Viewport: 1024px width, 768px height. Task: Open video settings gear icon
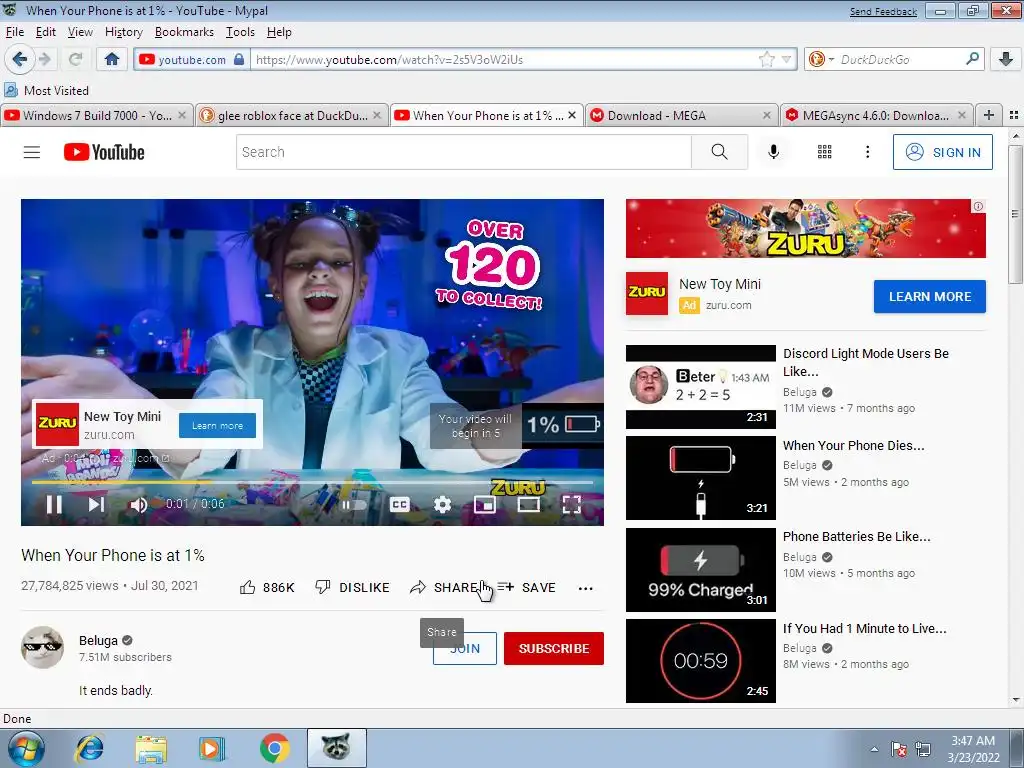pyautogui.click(x=442, y=504)
